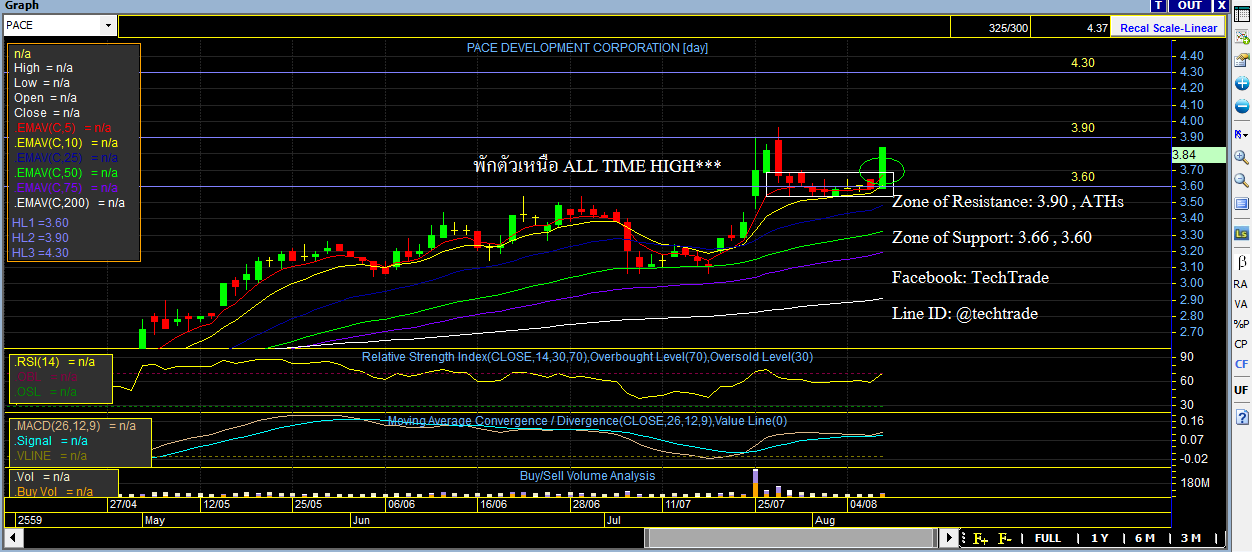Click the .Vol legend label
Screen dimensions: 1252x552
(x=41, y=477)
